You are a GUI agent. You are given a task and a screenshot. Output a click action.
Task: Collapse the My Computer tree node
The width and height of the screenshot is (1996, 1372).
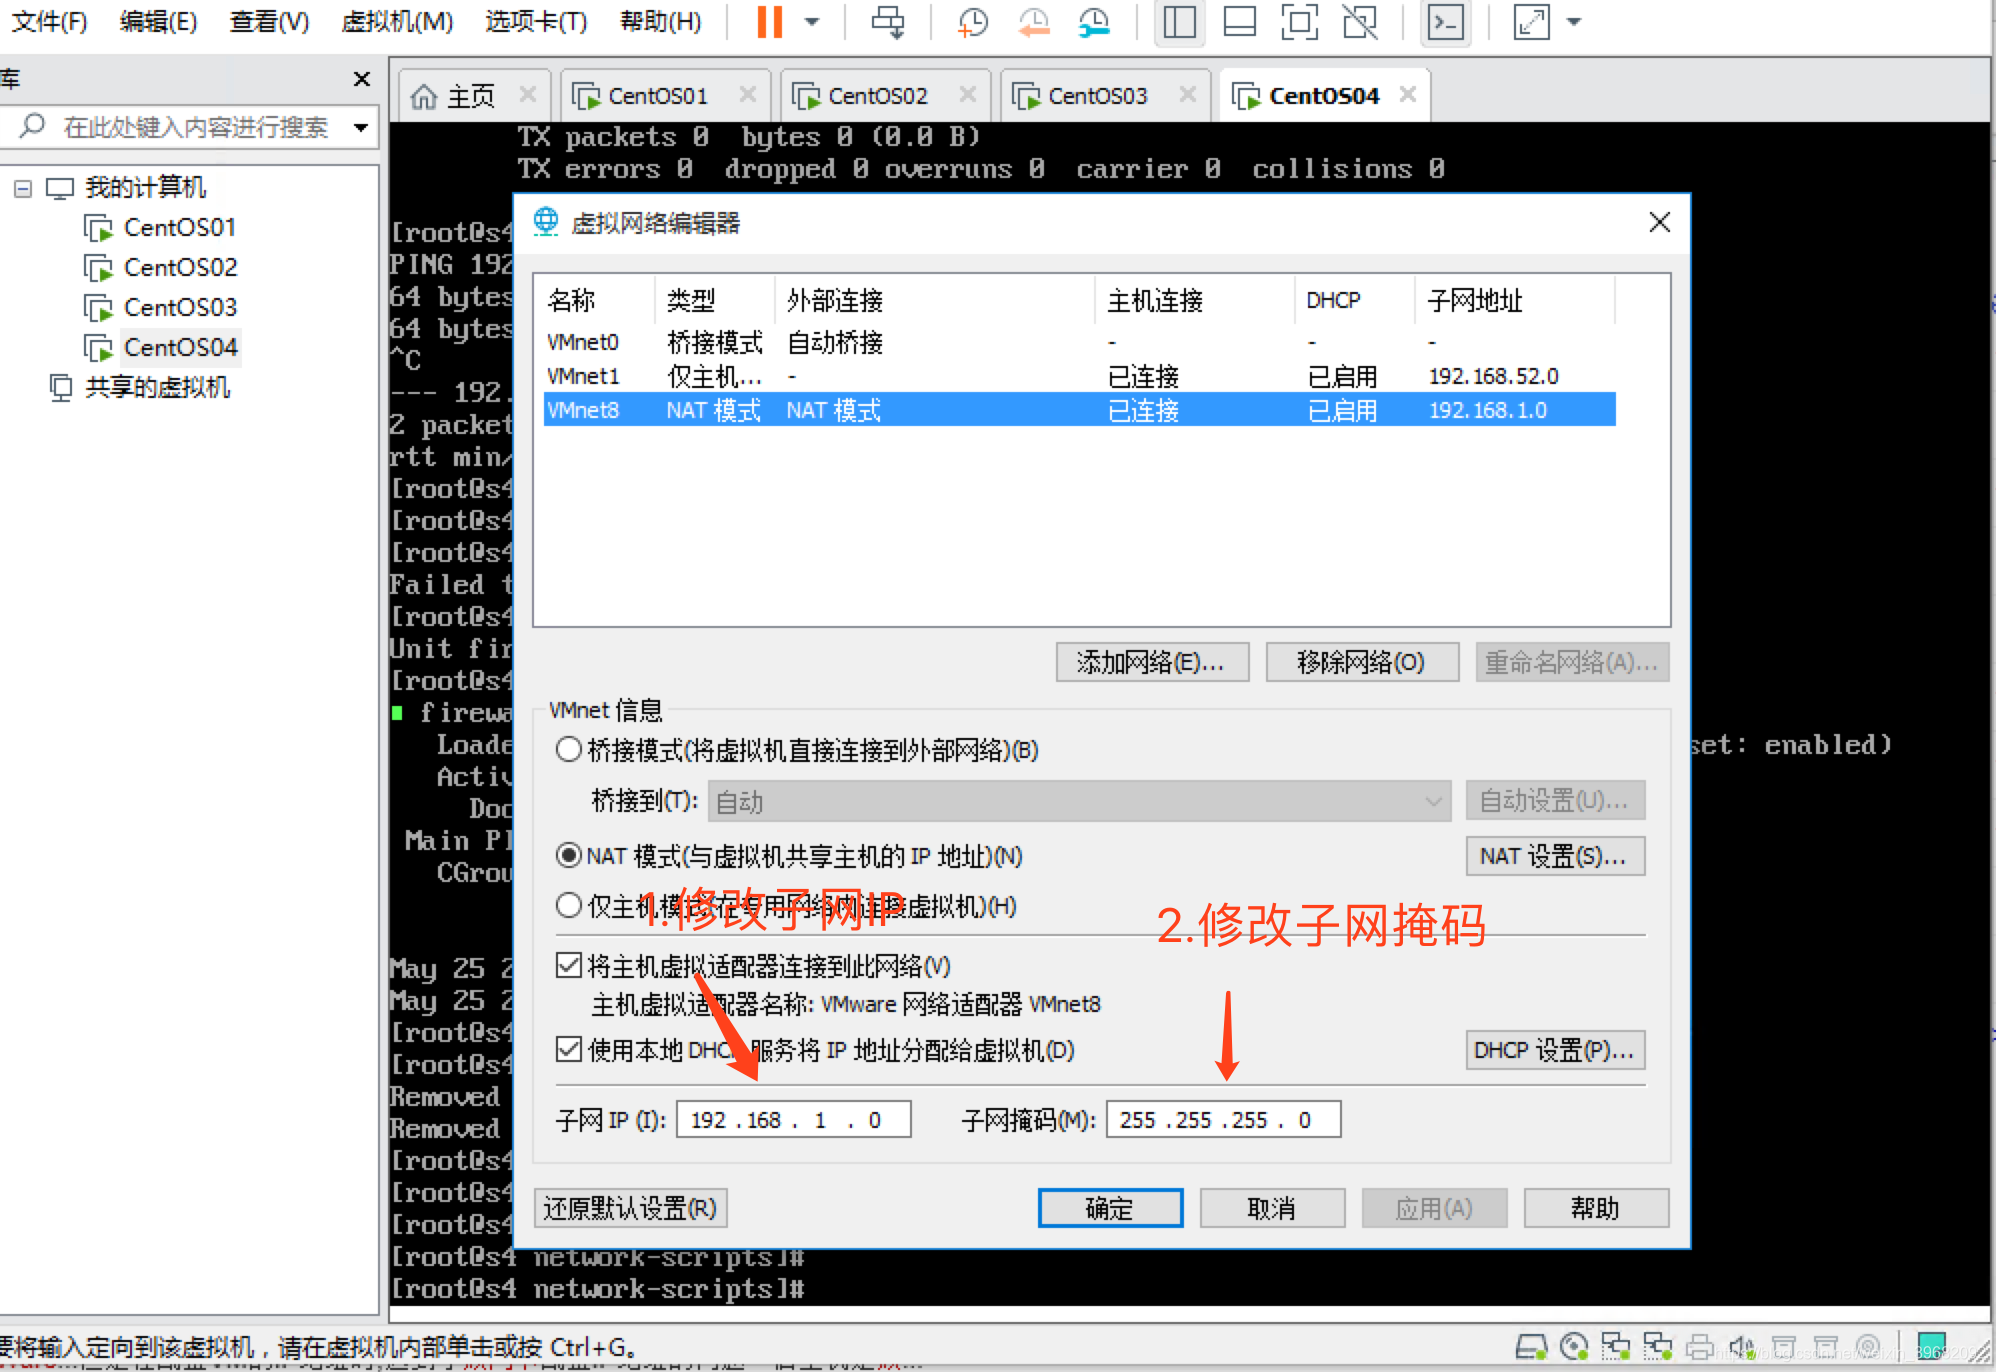tap(23, 188)
